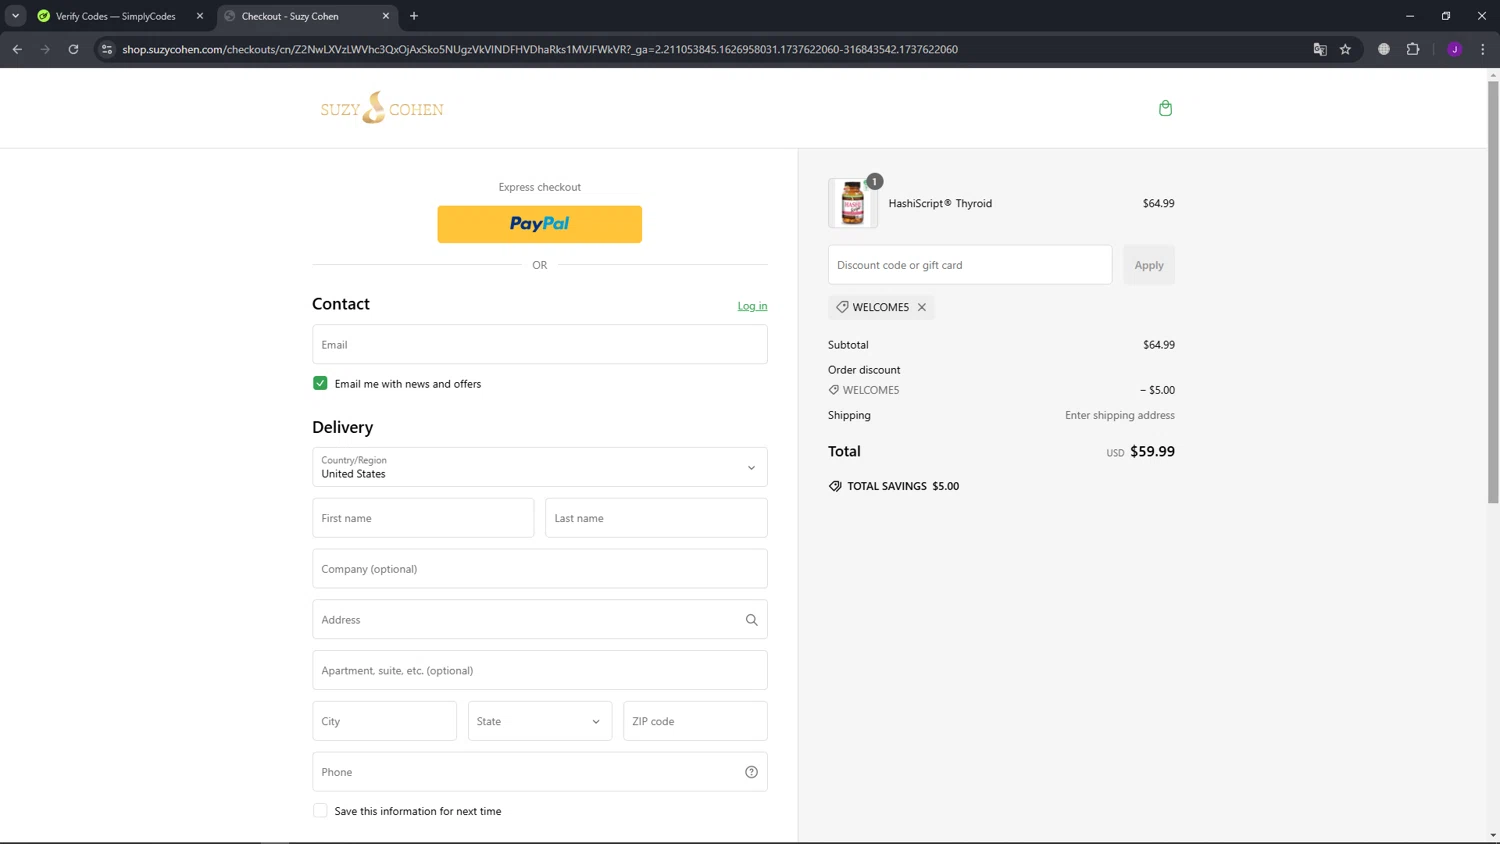
Task: Click the − $5.00 discount amount
Action: 1157,390
